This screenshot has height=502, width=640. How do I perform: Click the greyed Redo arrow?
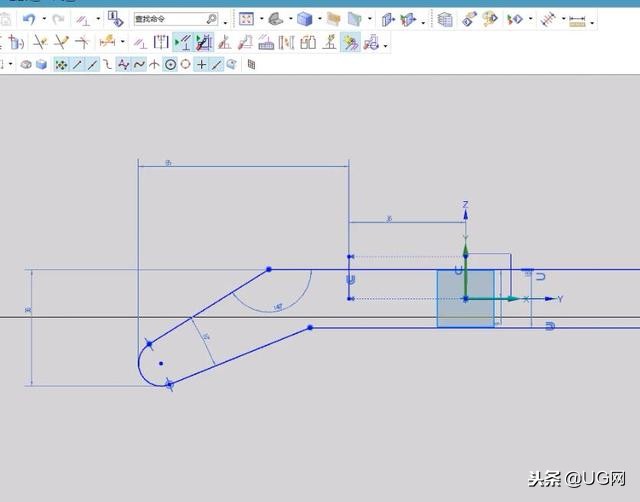pos(58,19)
